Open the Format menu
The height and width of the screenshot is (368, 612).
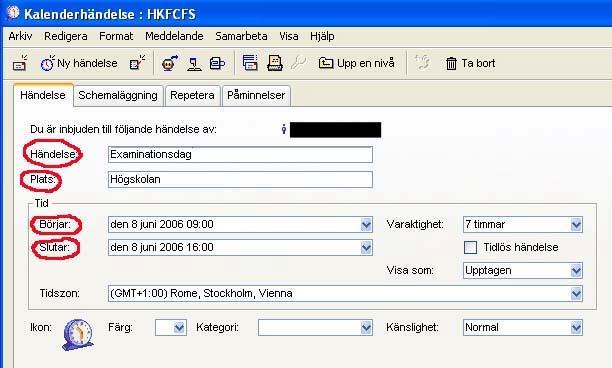[x=116, y=36]
